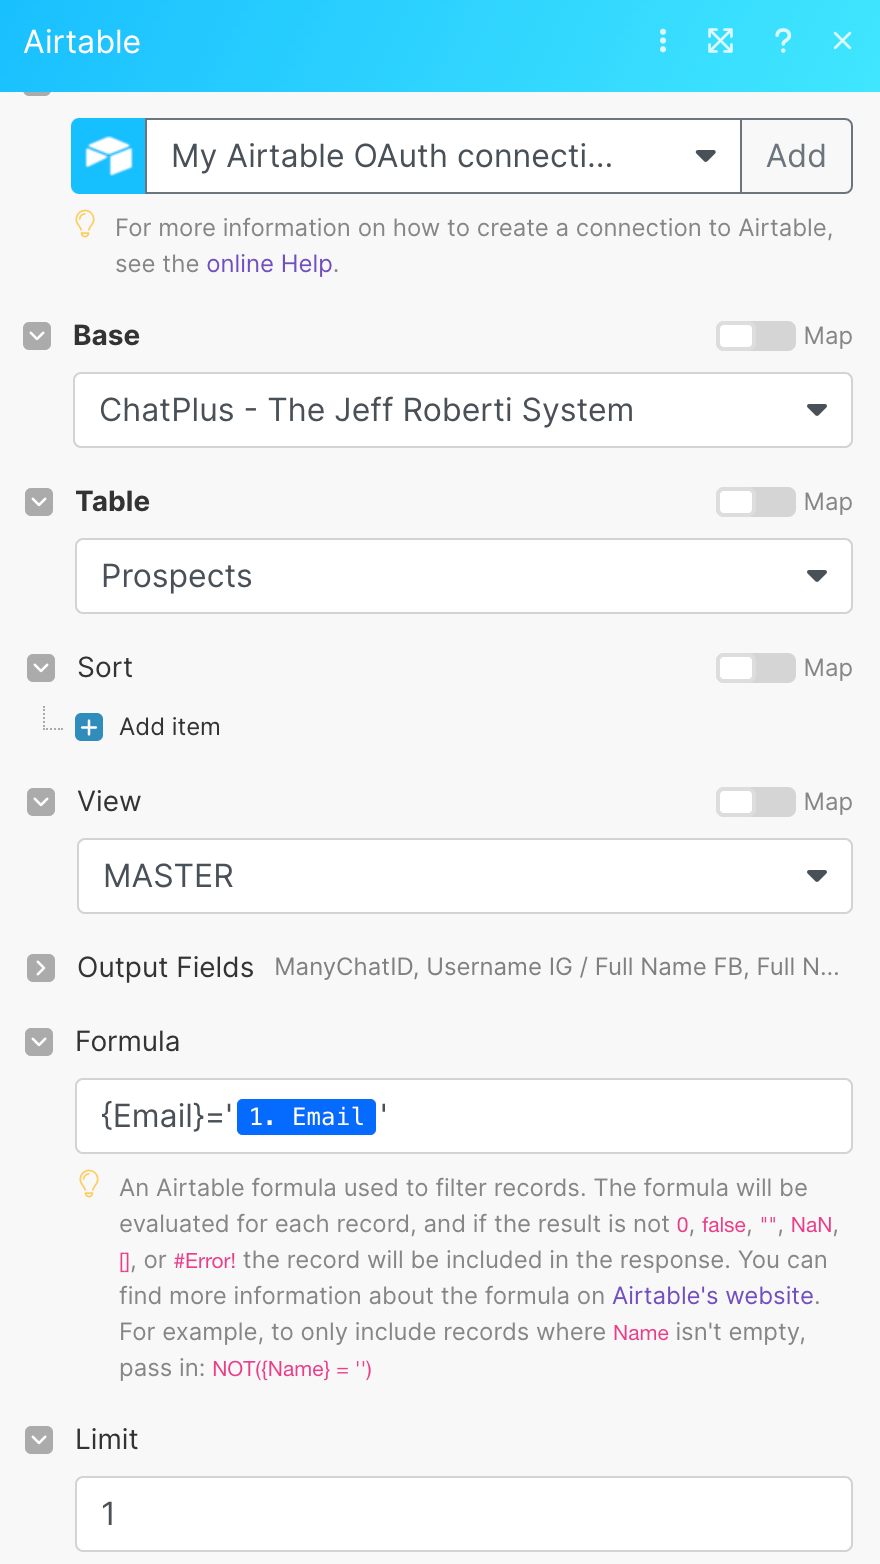Open the three-dot options menu in header
880x1564 pixels.
pos(662,41)
